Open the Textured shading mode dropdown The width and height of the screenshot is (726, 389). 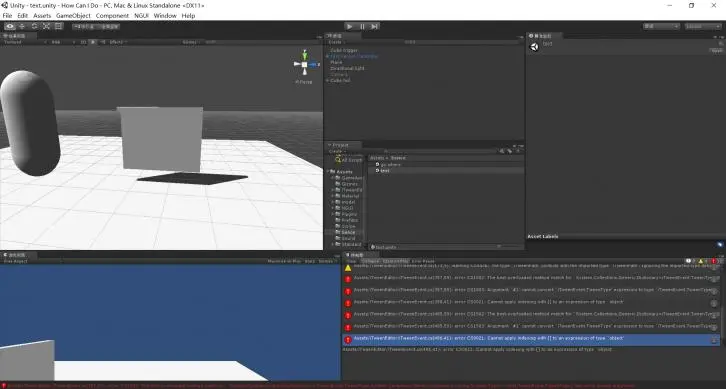tap(25, 42)
